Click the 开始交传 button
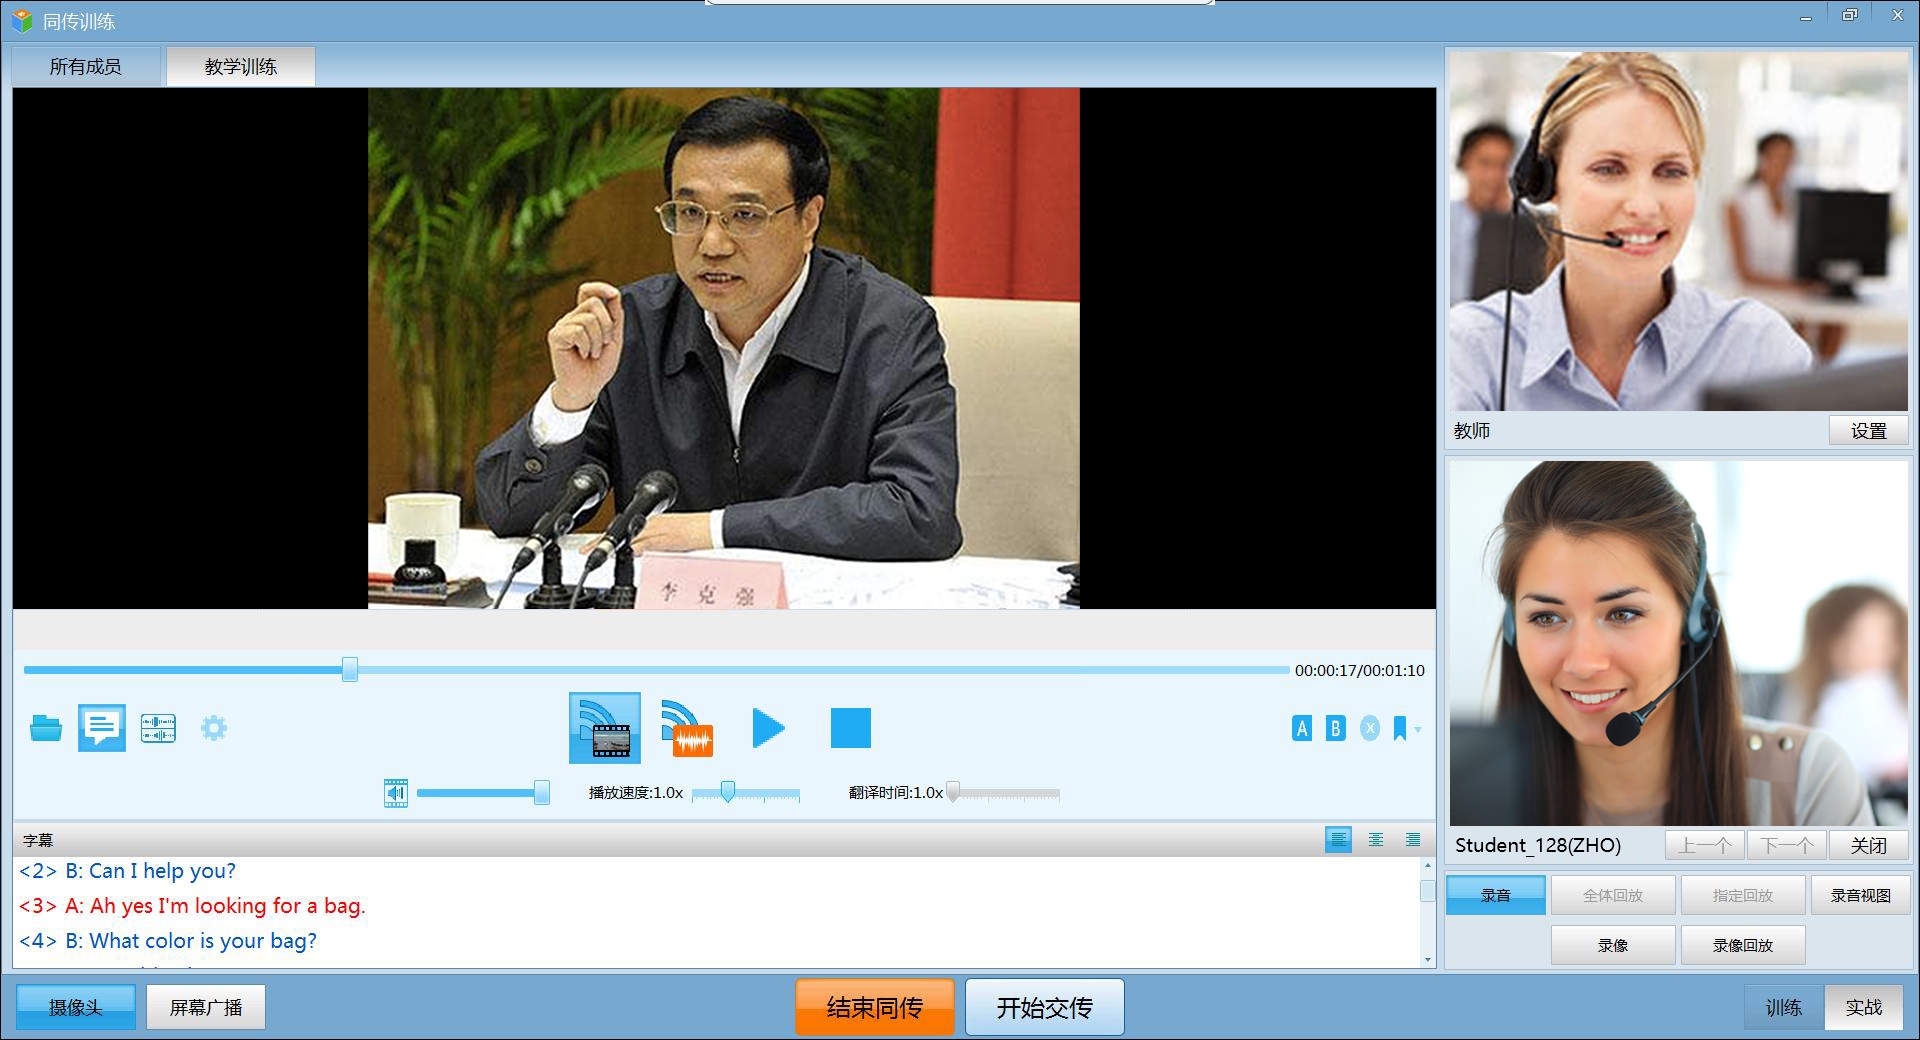 1044,1007
